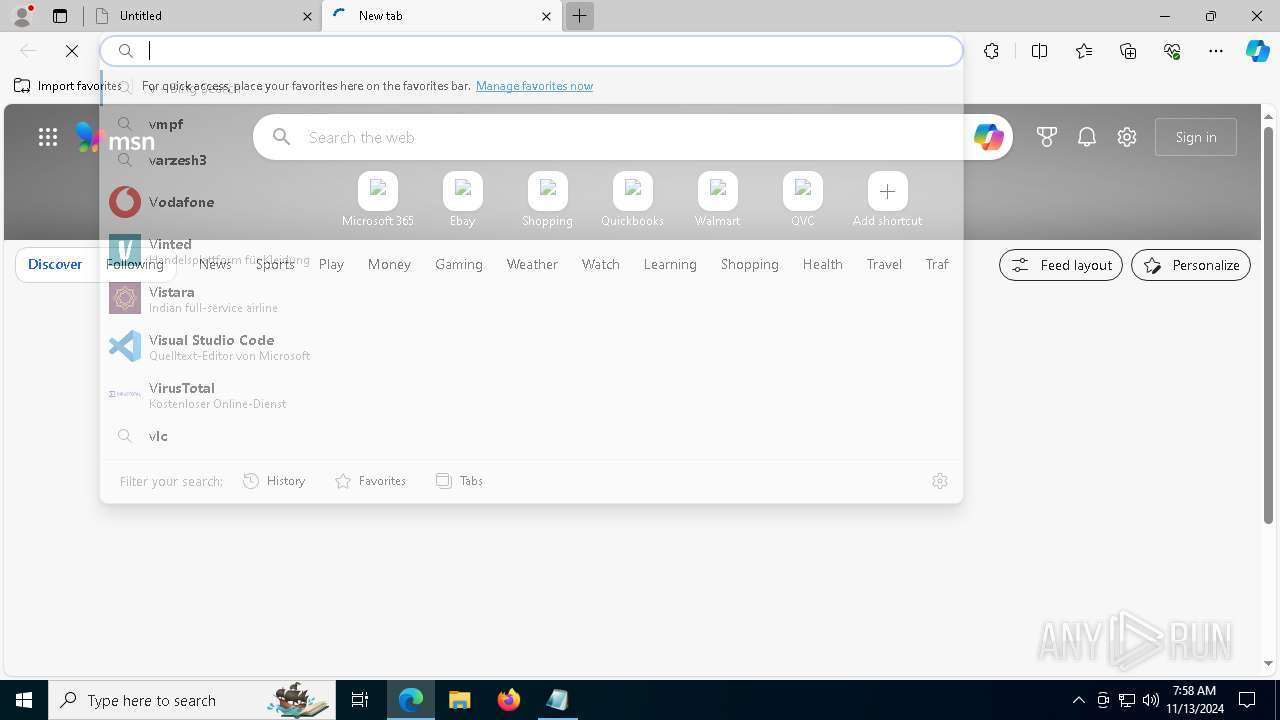Select the Discover feed tab
The height and width of the screenshot is (720, 1280).
pos(55,265)
